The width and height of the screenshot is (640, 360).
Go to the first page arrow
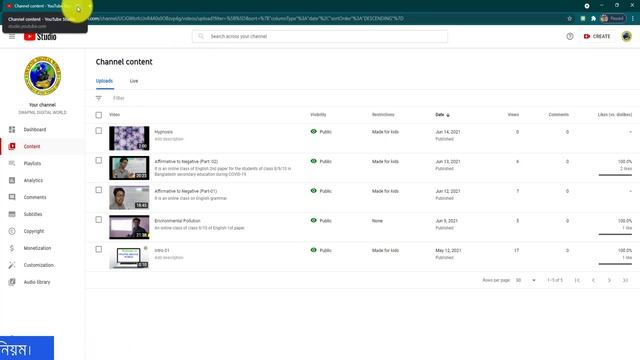pyautogui.click(x=577, y=280)
